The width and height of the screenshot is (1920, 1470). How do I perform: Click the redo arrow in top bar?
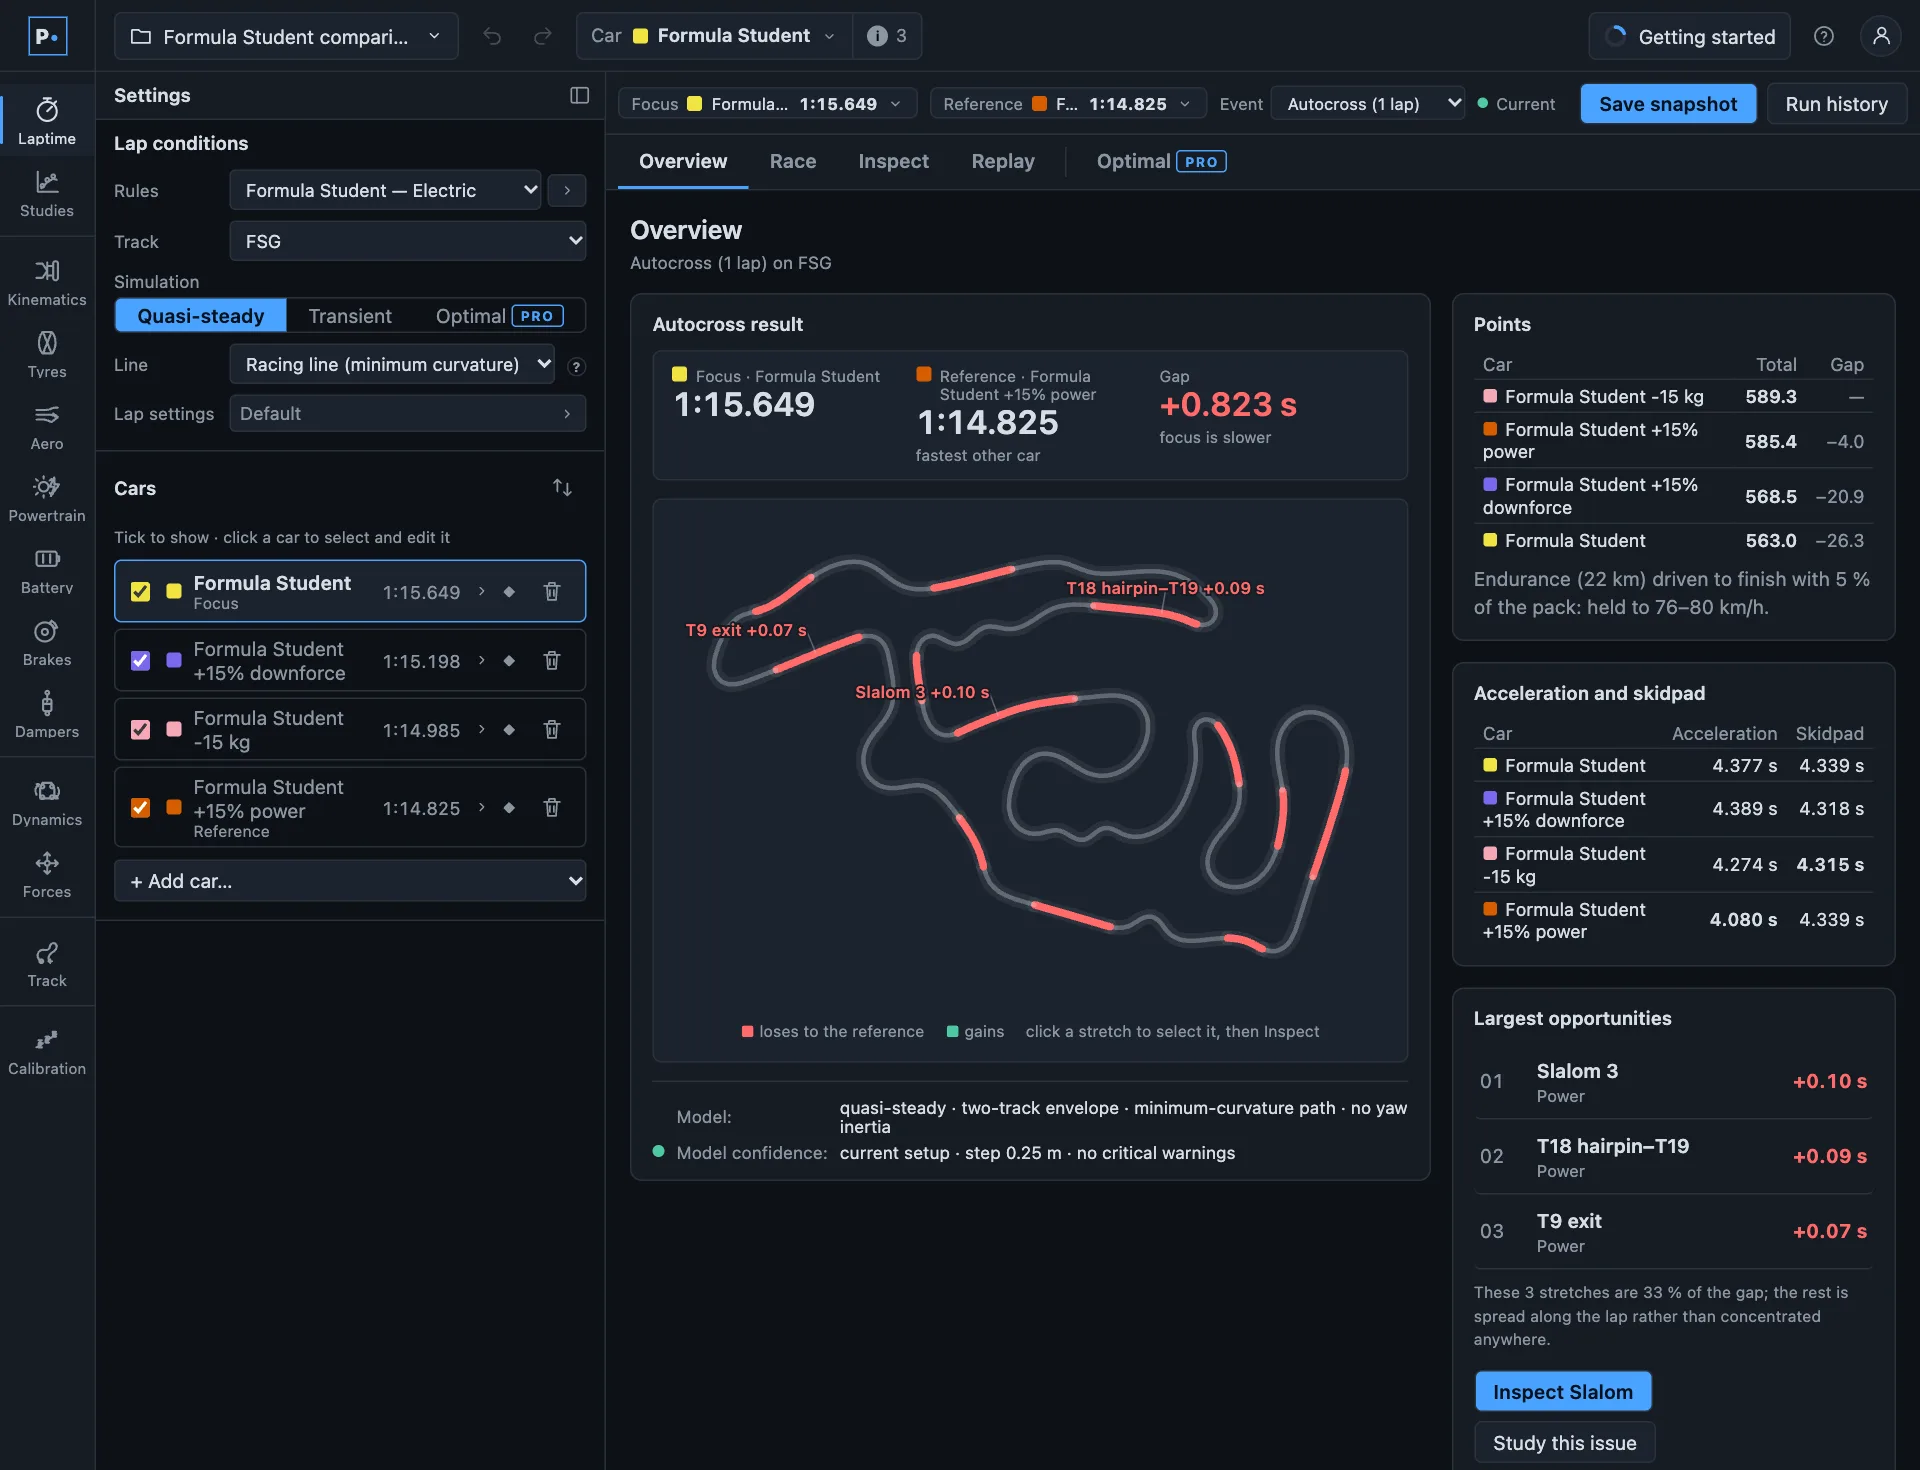click(x=542, y=36)
